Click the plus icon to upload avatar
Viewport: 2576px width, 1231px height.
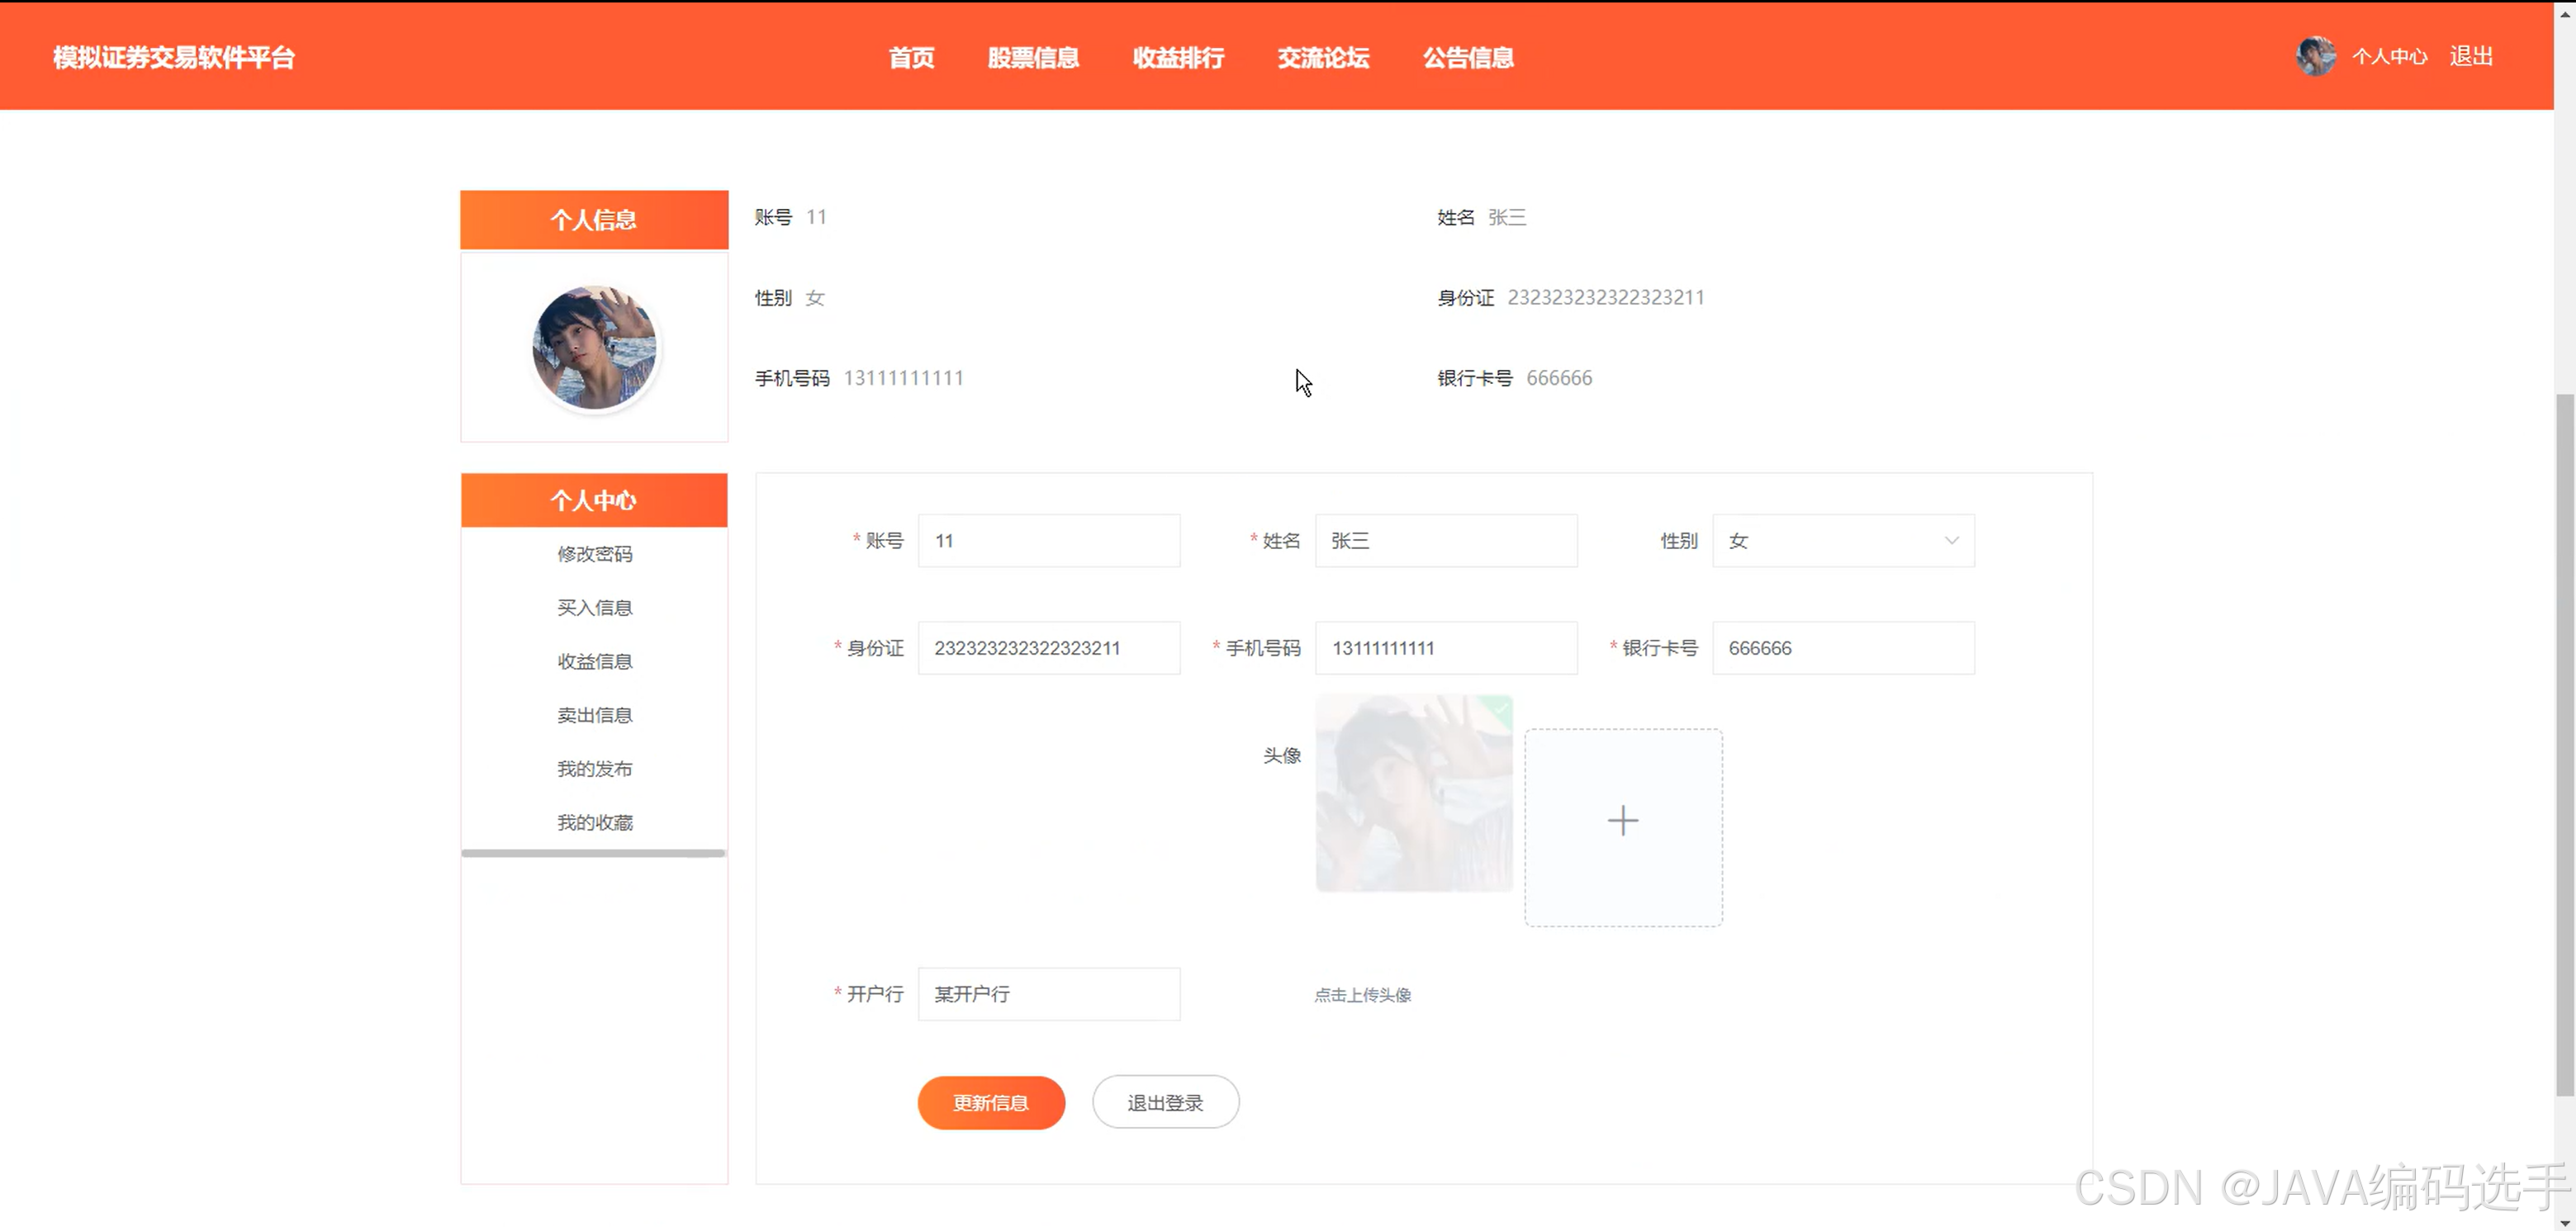click(x=1622, y=822)
